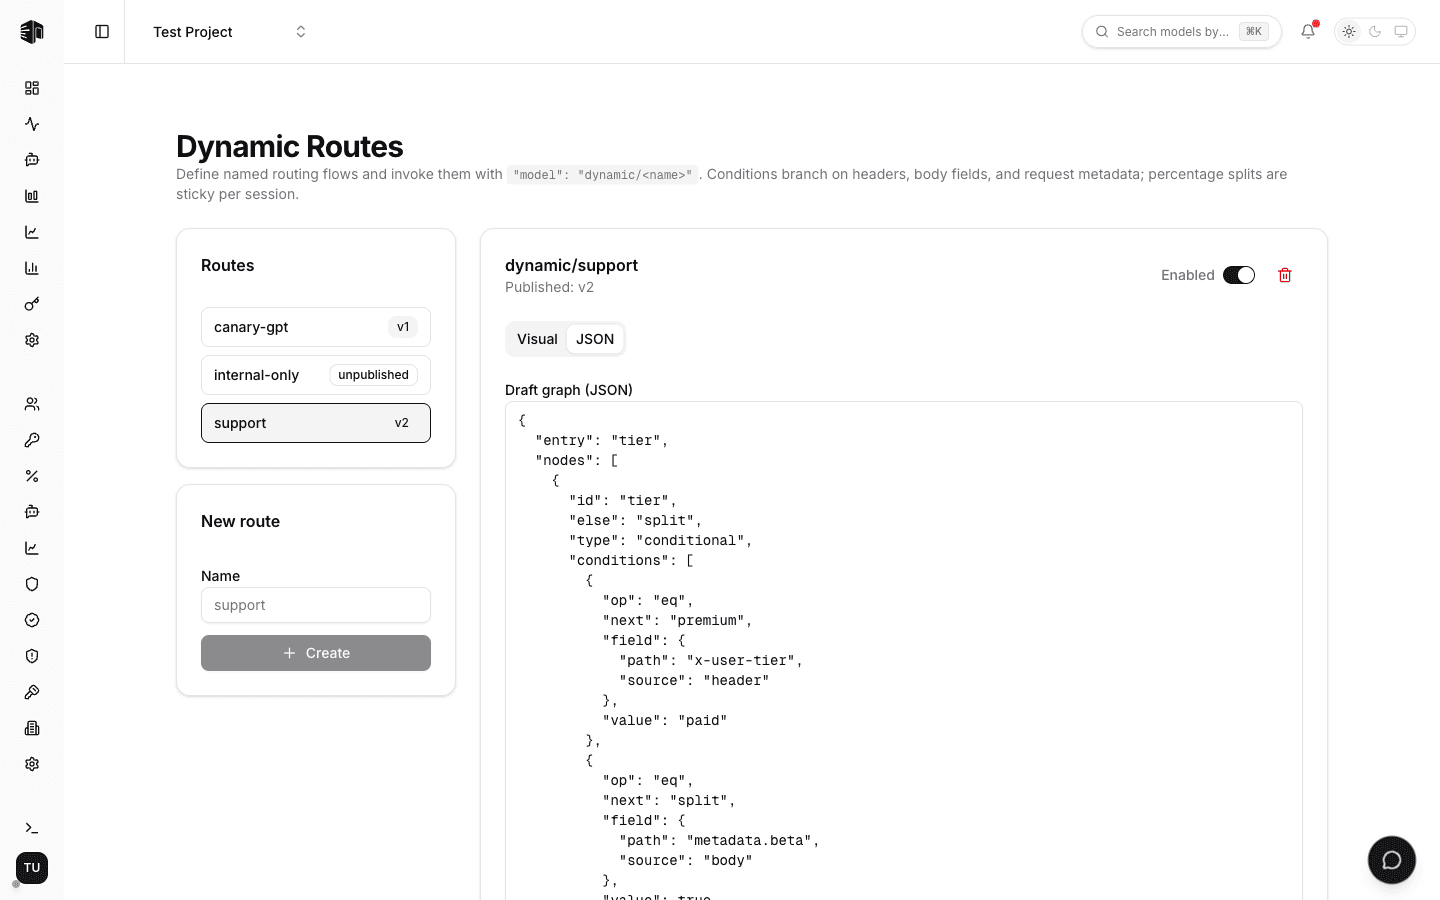Open the percent discounts icon in sidebar

tap(32, 476)
